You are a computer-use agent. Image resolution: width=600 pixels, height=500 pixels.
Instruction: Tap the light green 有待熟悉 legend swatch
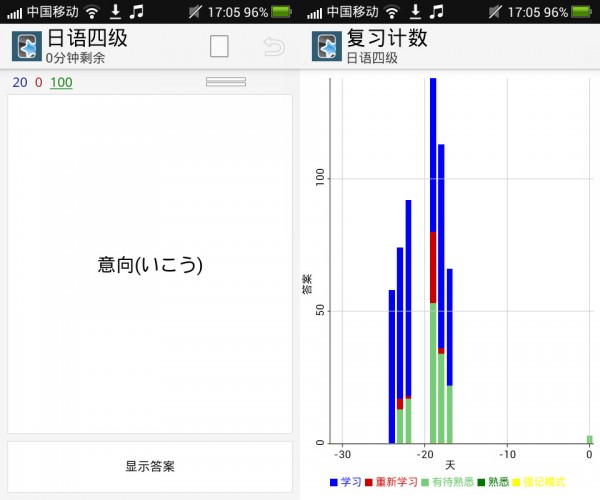[x=425, y=482]
